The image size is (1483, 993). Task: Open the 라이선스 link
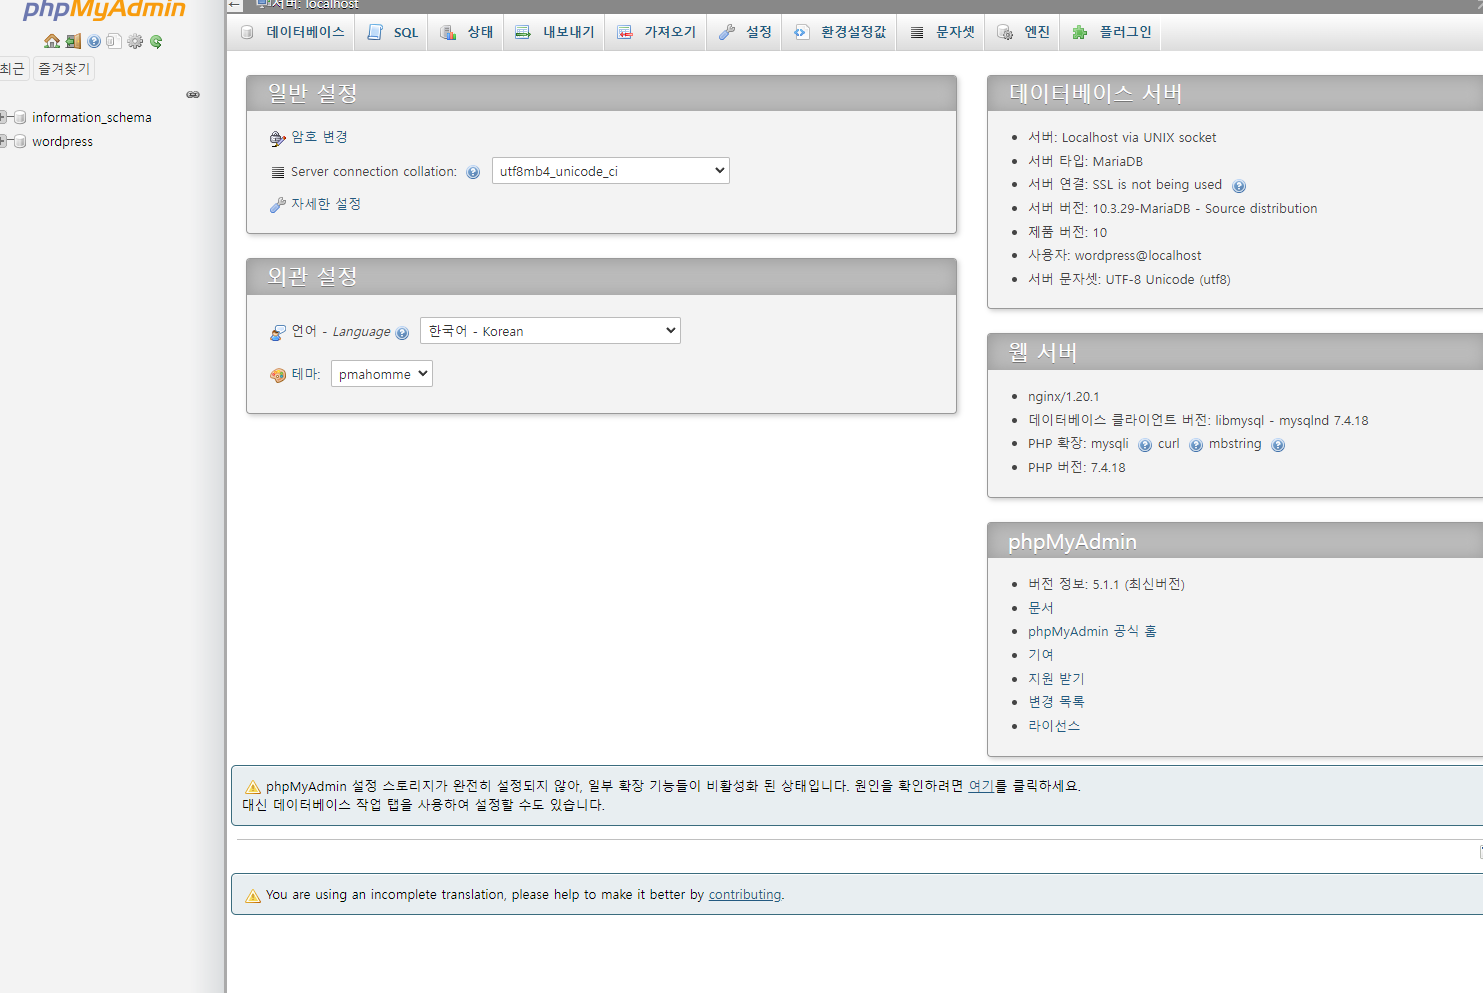1054,726
